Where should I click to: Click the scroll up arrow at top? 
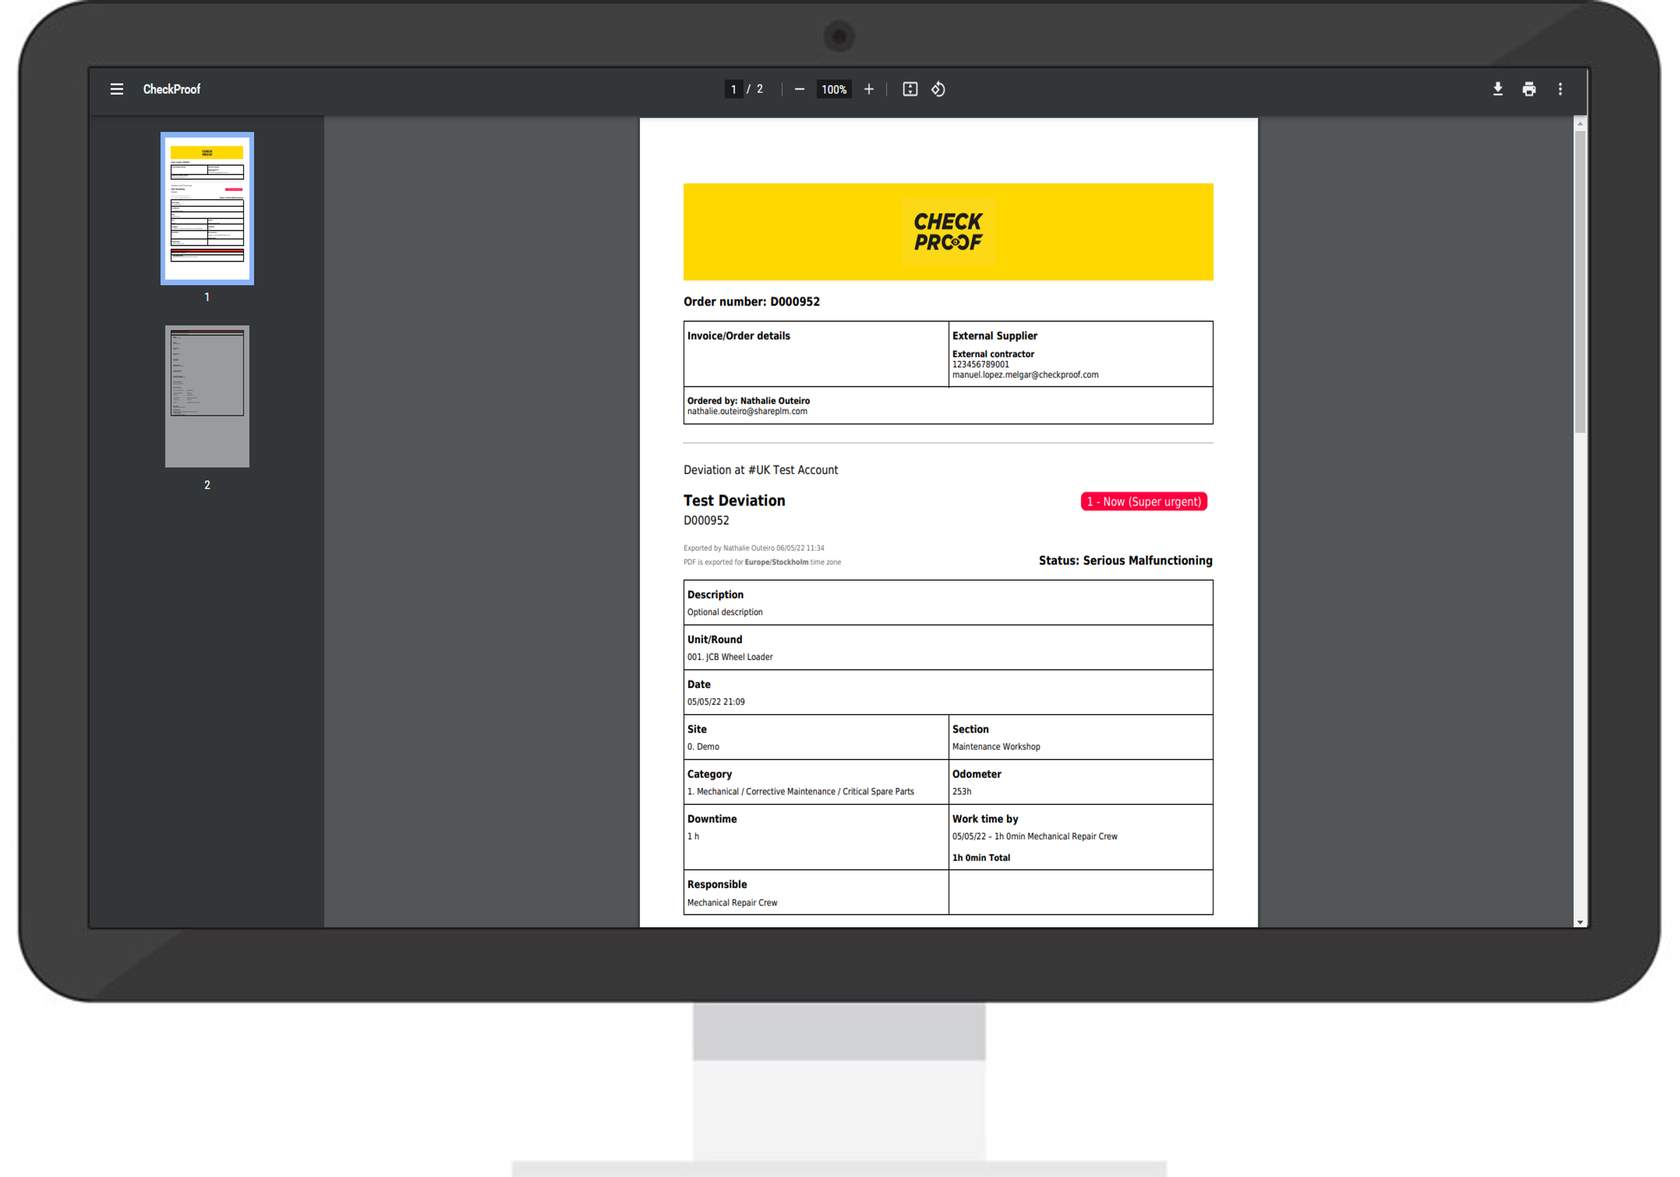(x=1580, y=123)
